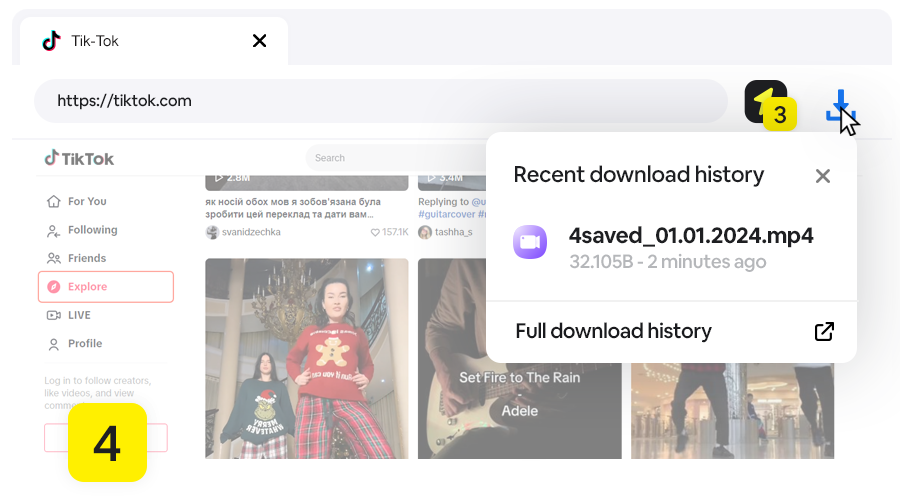
Task: Click the purple video file icon
Action: (530, 242)
